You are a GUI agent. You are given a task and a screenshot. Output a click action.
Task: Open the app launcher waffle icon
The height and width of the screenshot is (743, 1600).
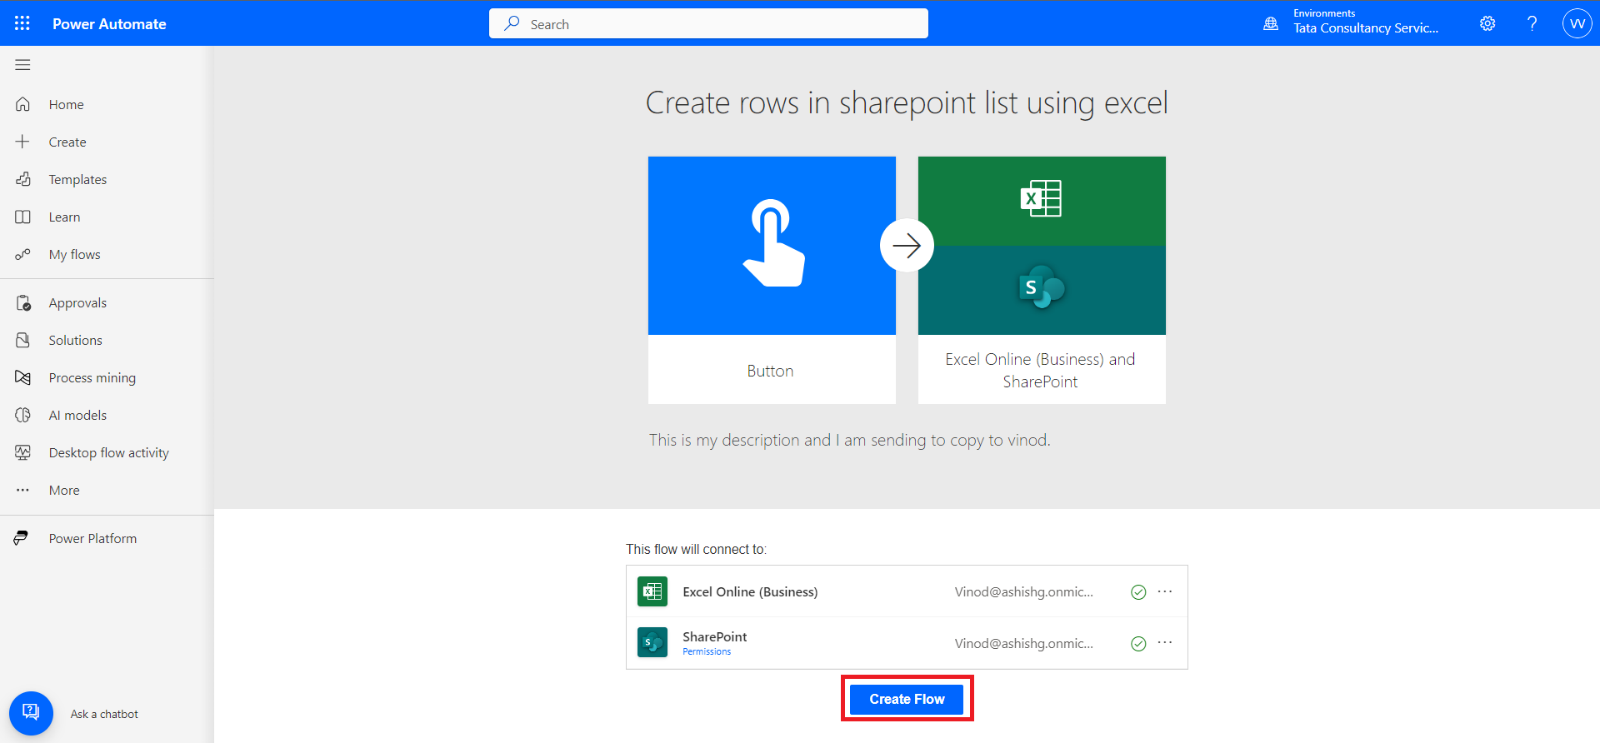tap(22, 23)
